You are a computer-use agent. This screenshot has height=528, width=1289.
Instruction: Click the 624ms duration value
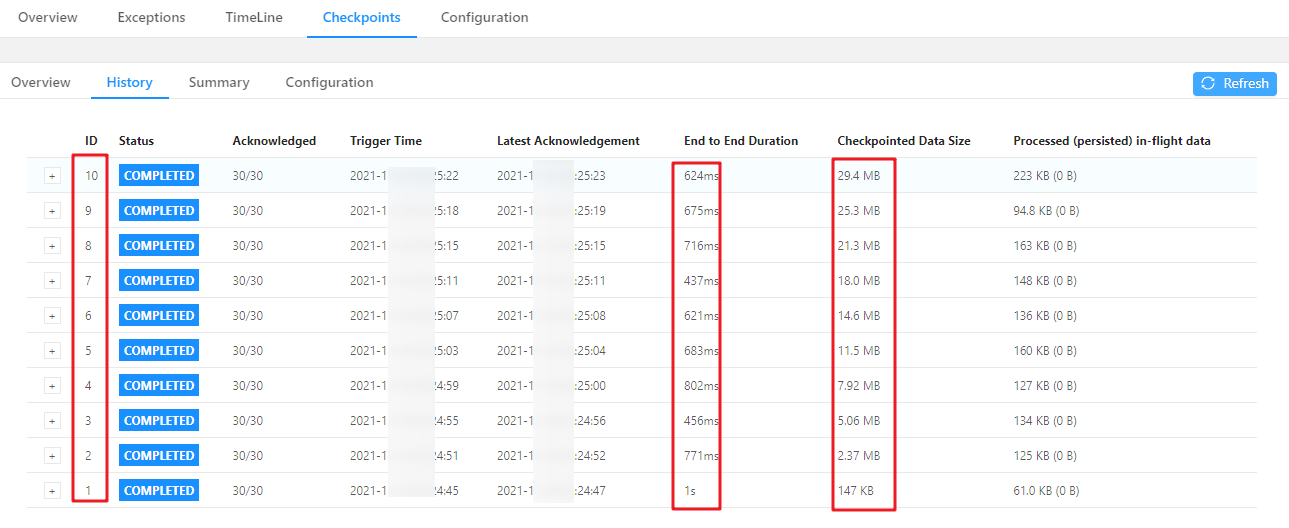pyautogui.click(x=701, y=176)
